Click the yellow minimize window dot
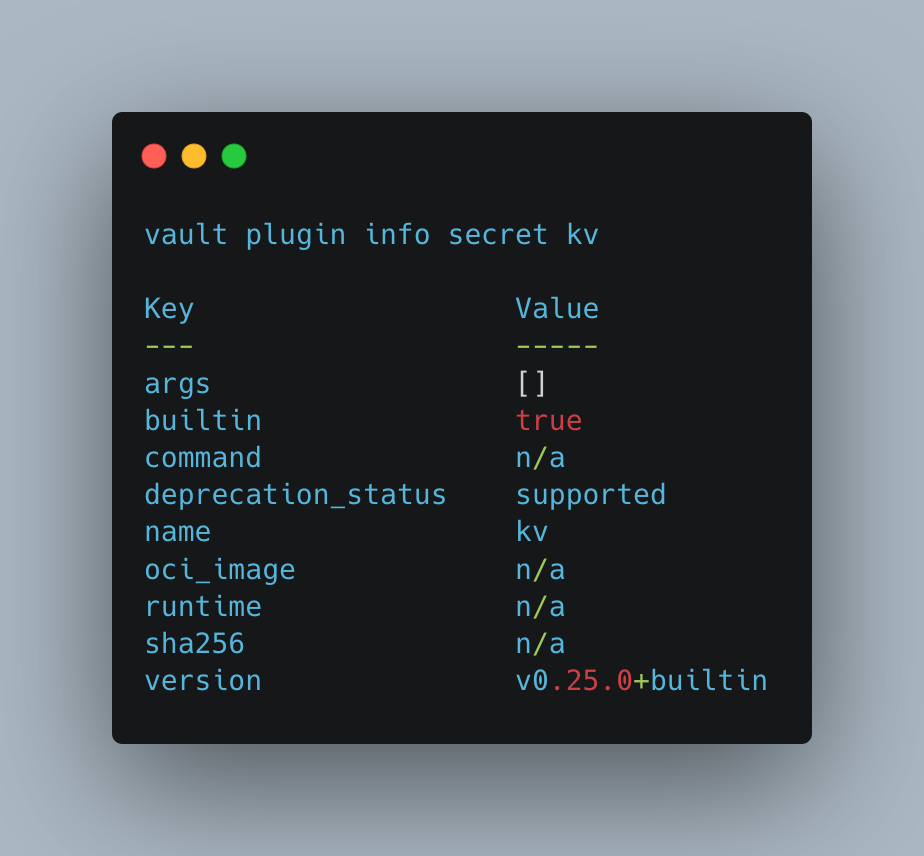Screen dimensions: 924x856 (194, 156)
